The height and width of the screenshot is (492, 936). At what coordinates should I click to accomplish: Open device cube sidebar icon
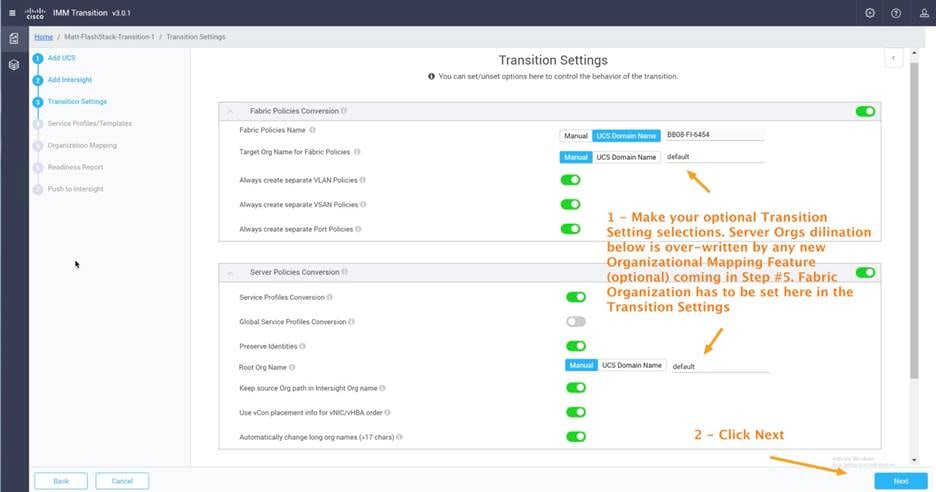(x=14, y=64)
